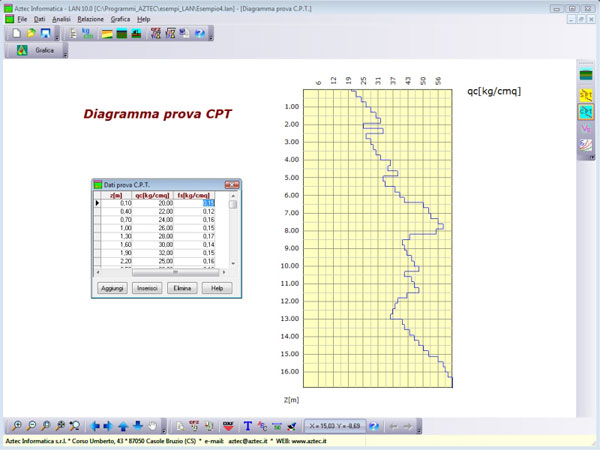Select the hand pan tool
This screenshot has height=450, width=600.
click(x=152, y=426)
